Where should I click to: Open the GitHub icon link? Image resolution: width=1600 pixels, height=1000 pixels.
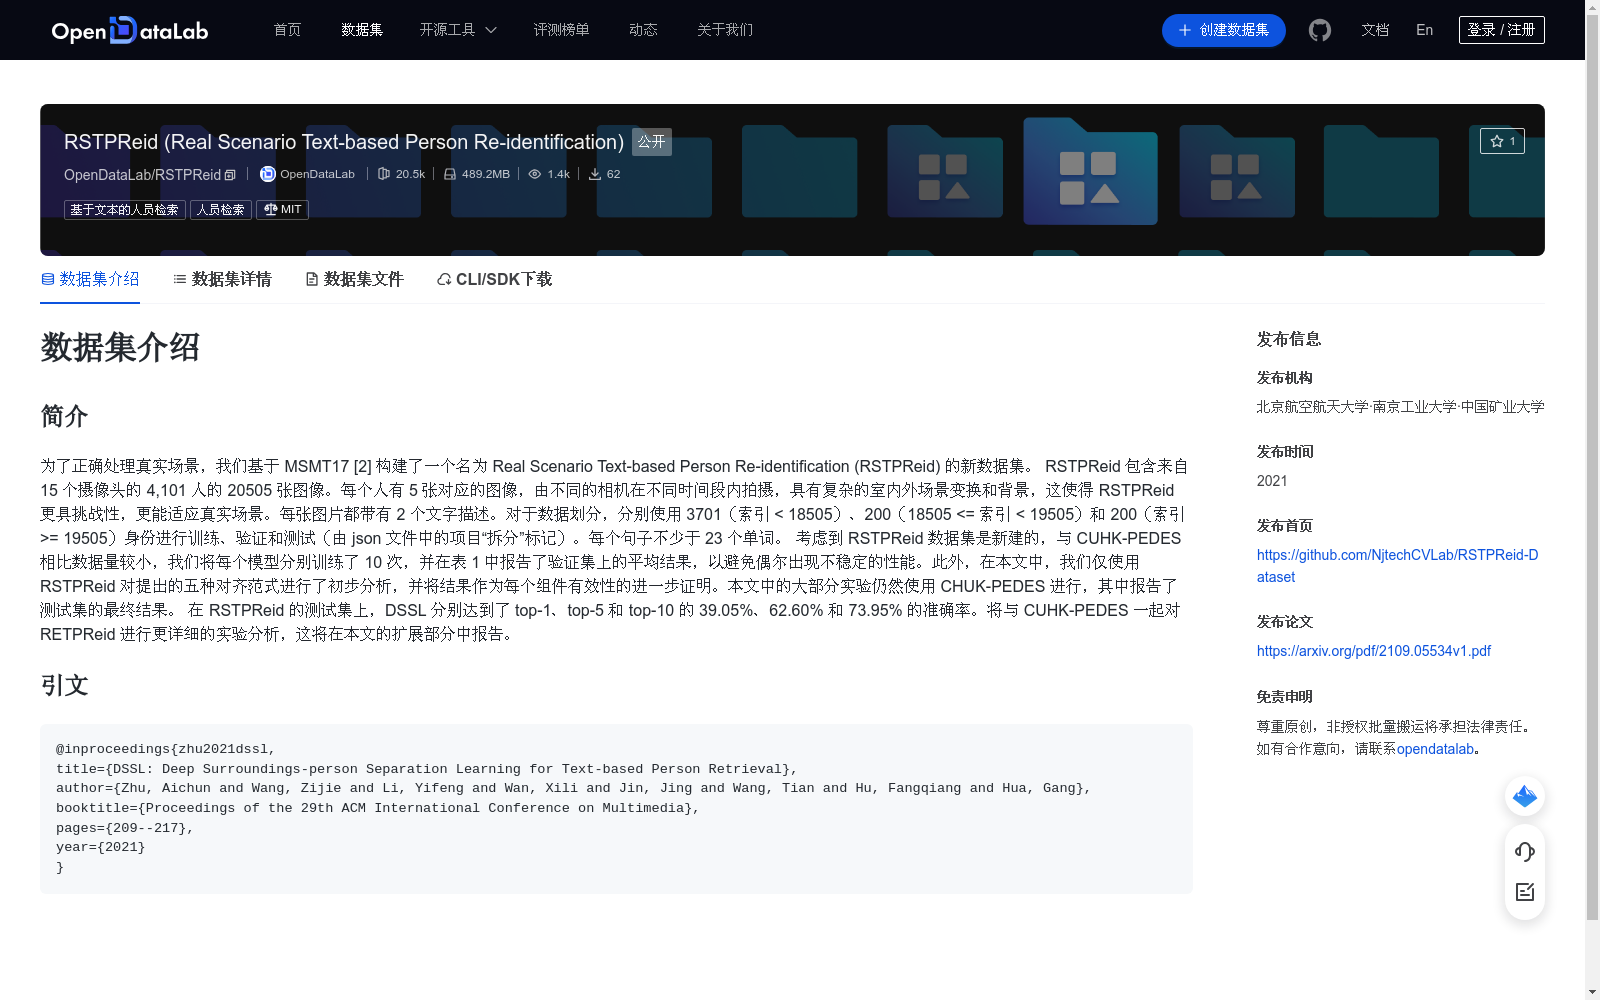click(1320, 30)
